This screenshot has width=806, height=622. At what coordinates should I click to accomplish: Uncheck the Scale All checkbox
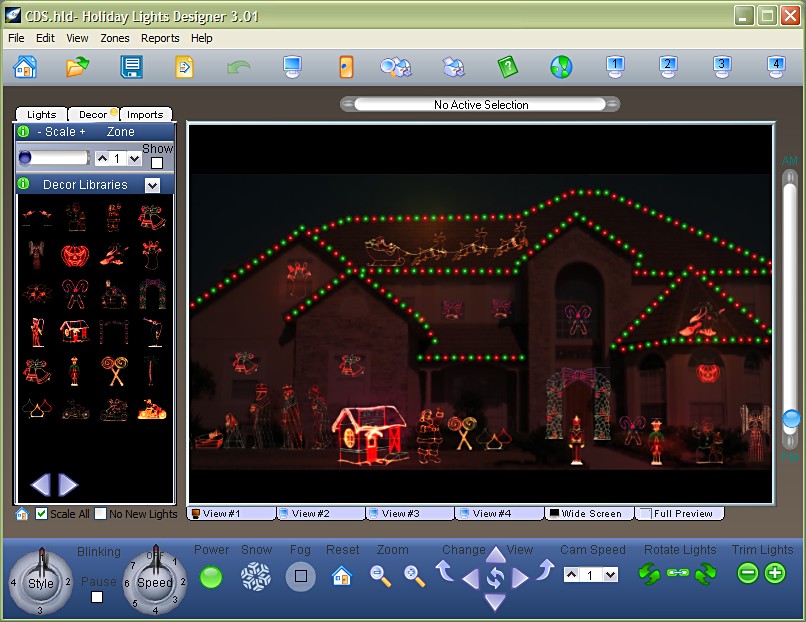click(42, 514)
